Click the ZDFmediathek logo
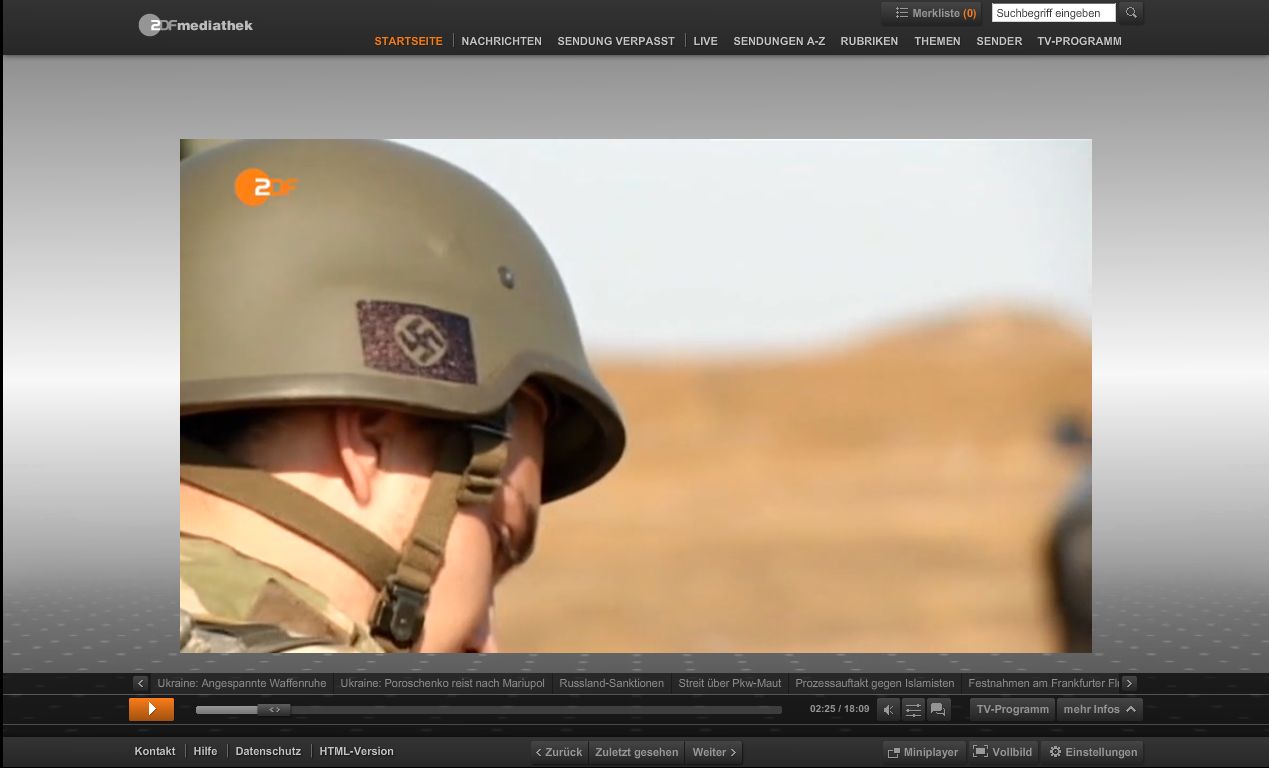This screenshot has height=768, width=1269. [196, 25]
